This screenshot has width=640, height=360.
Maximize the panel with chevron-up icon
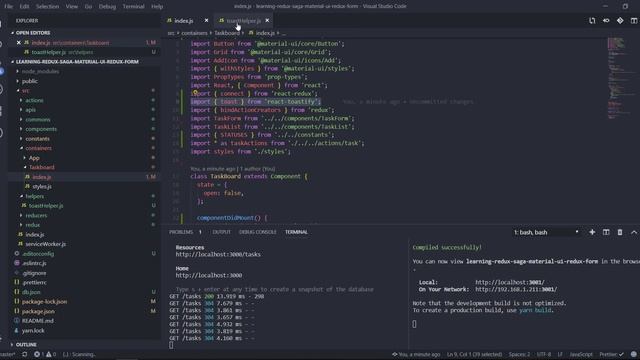pos(634,232)
